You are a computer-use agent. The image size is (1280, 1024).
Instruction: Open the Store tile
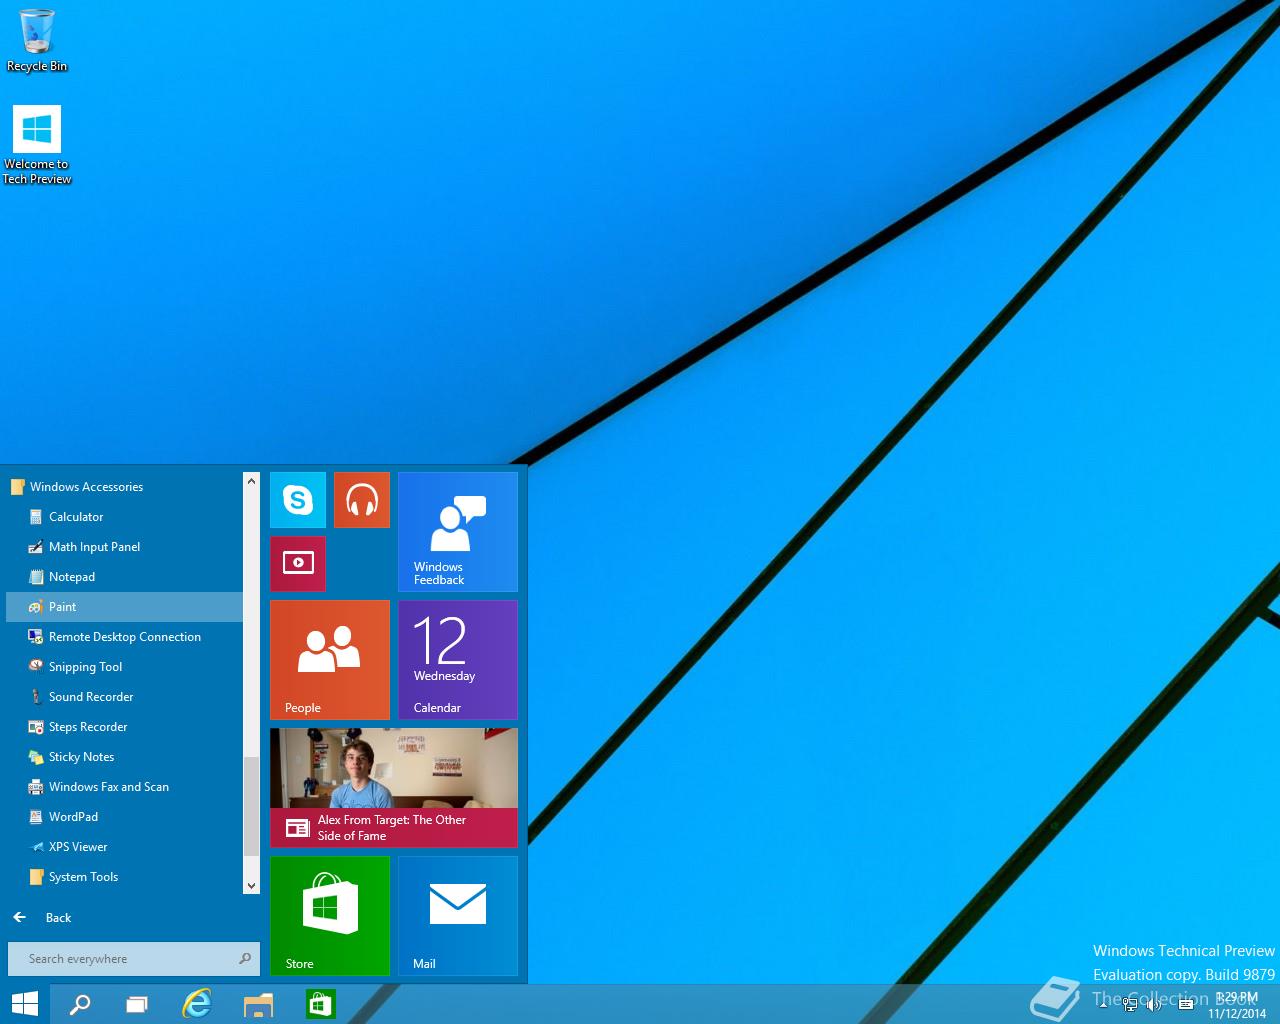pos(330,916)
